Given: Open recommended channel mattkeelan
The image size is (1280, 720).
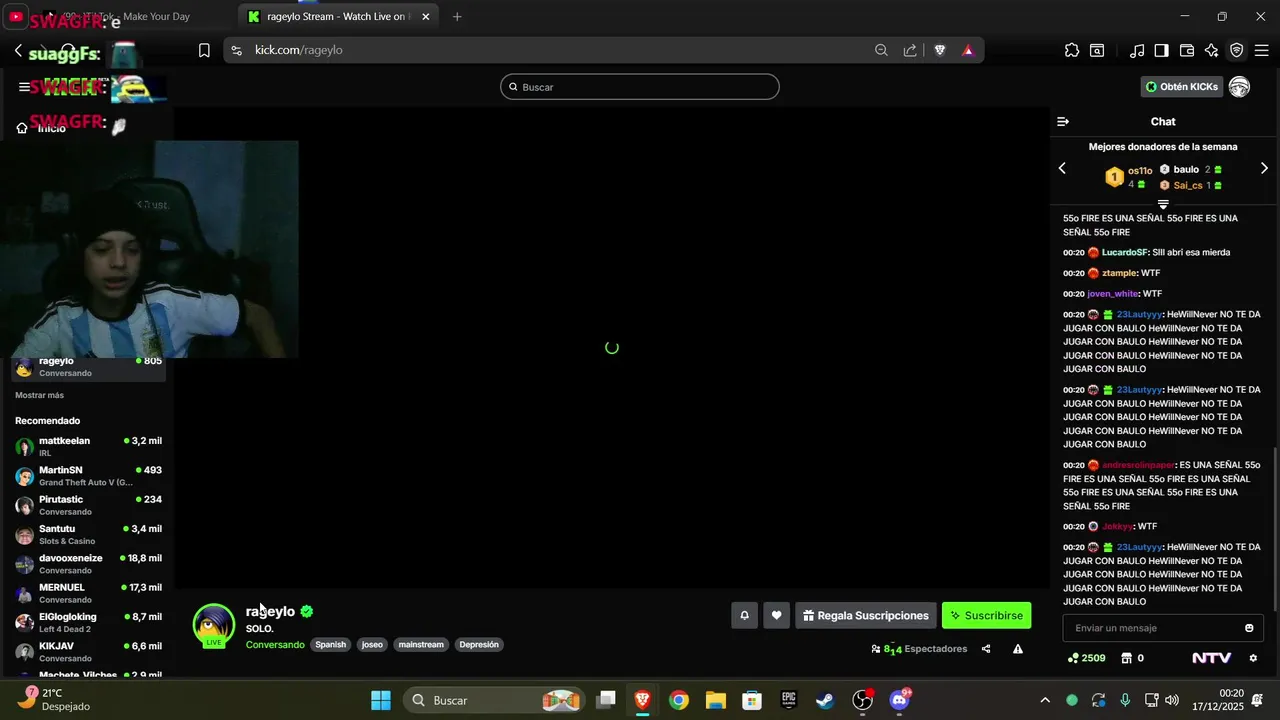Looking at the screenshot, I should click(x=88, y=446).
